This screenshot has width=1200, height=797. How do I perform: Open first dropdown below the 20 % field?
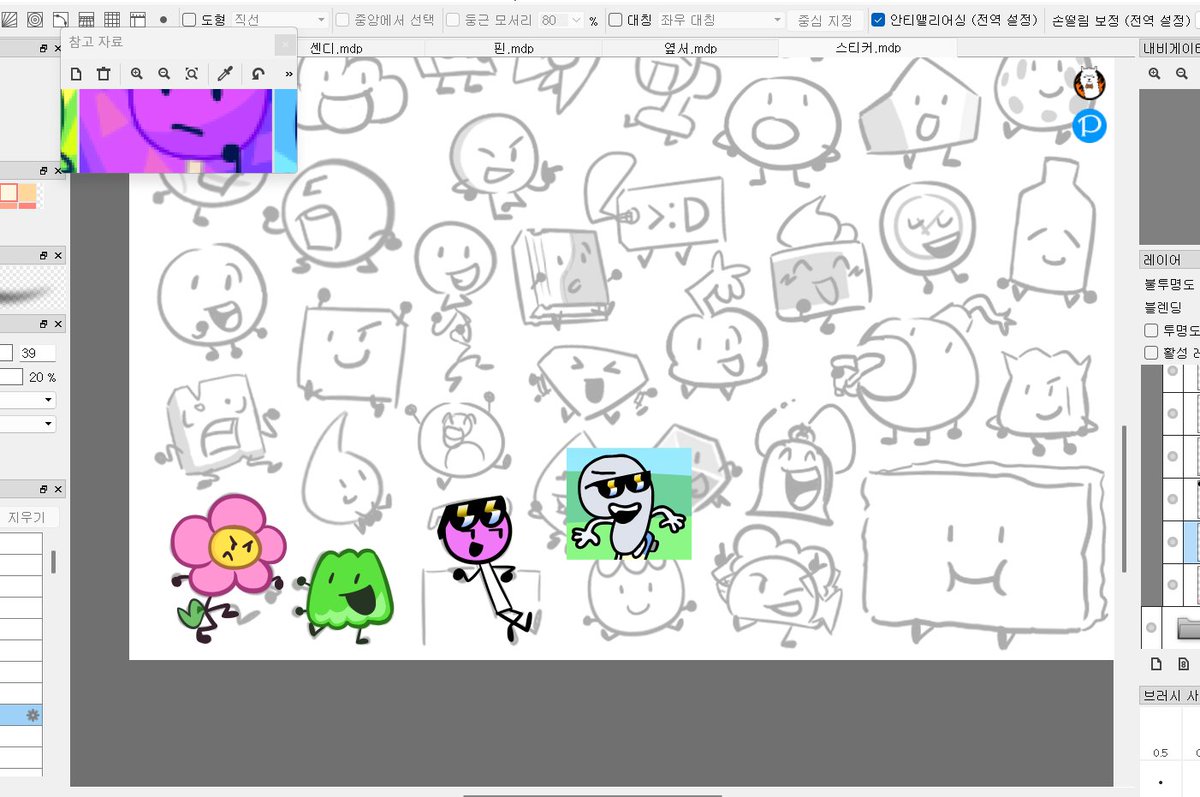[27, 400]
